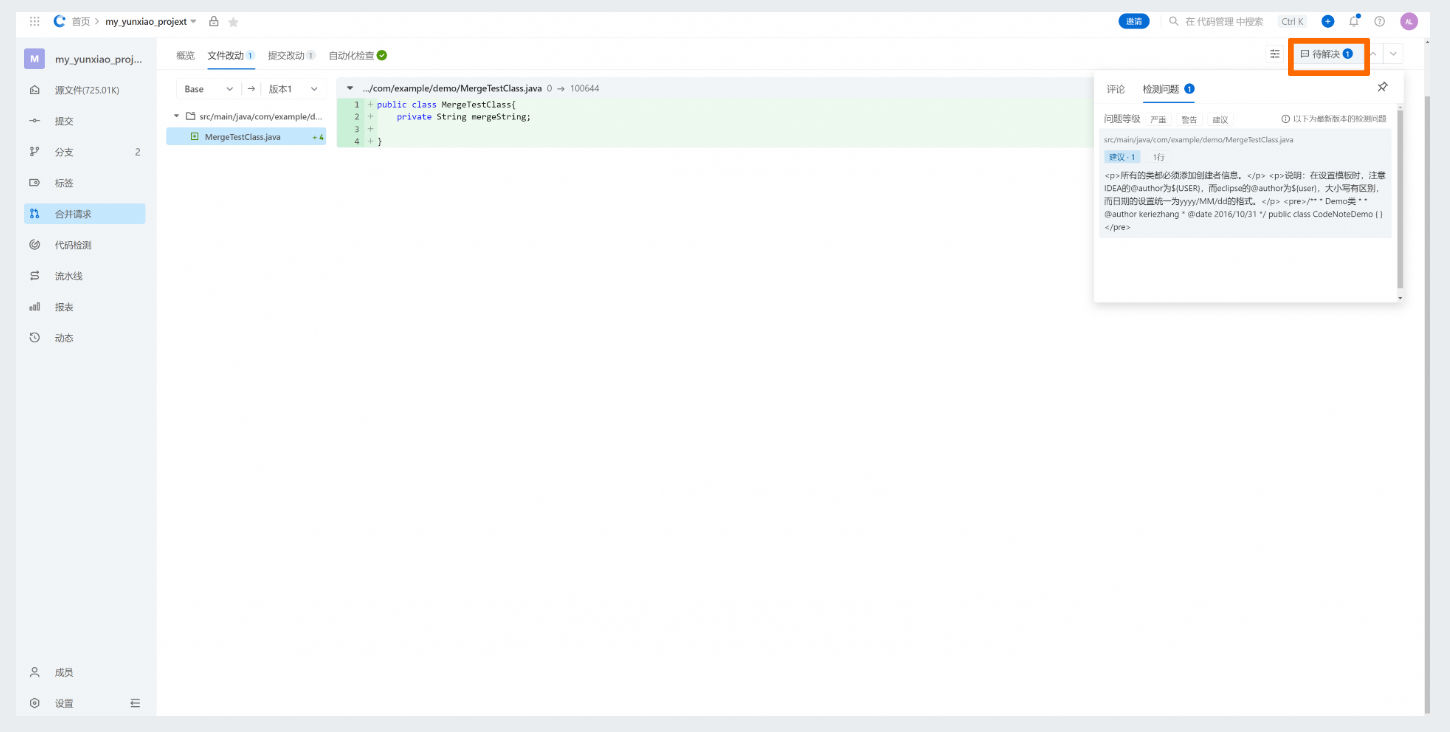Click the green automated check passed icon

coord(382,55)
